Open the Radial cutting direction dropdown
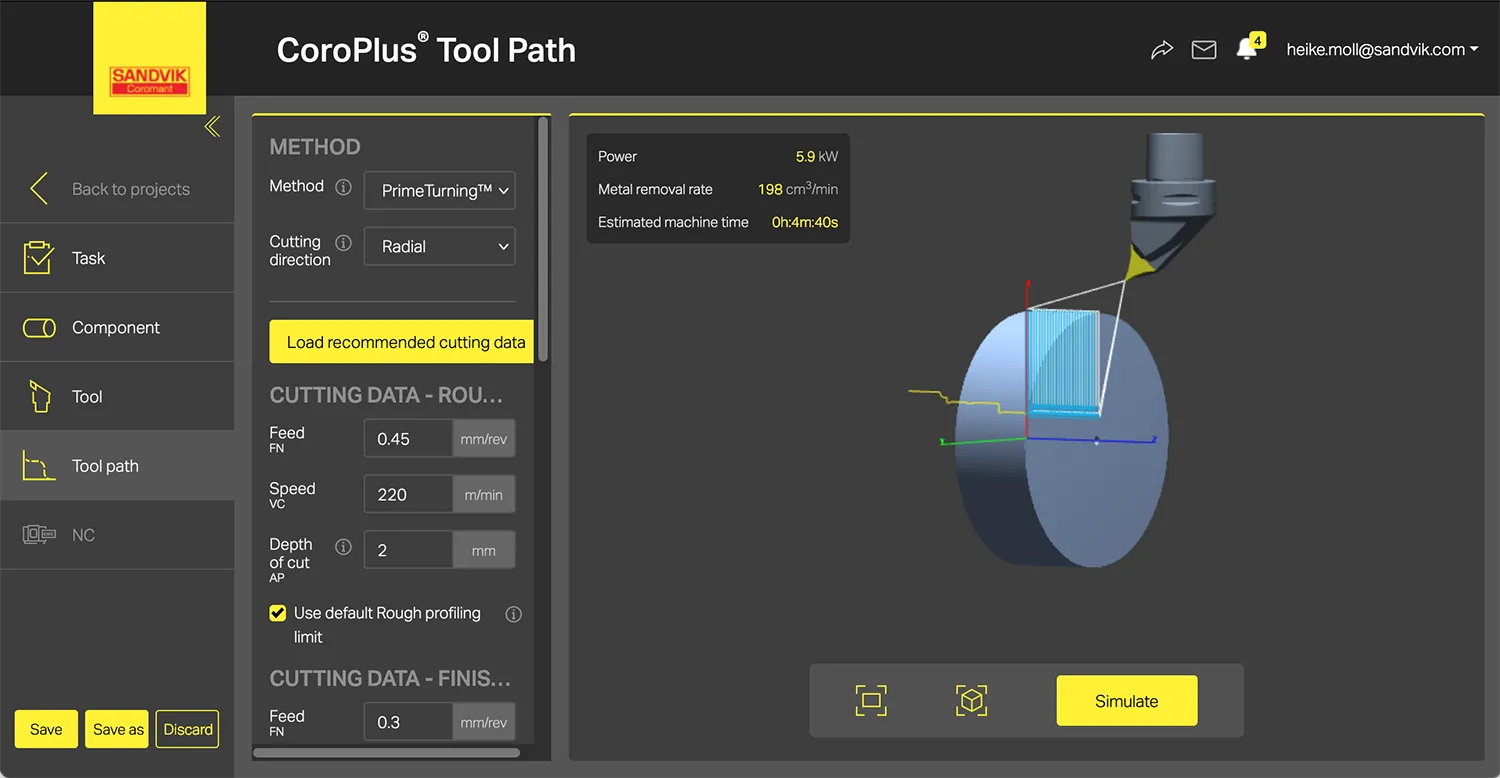 pos(440,247)
